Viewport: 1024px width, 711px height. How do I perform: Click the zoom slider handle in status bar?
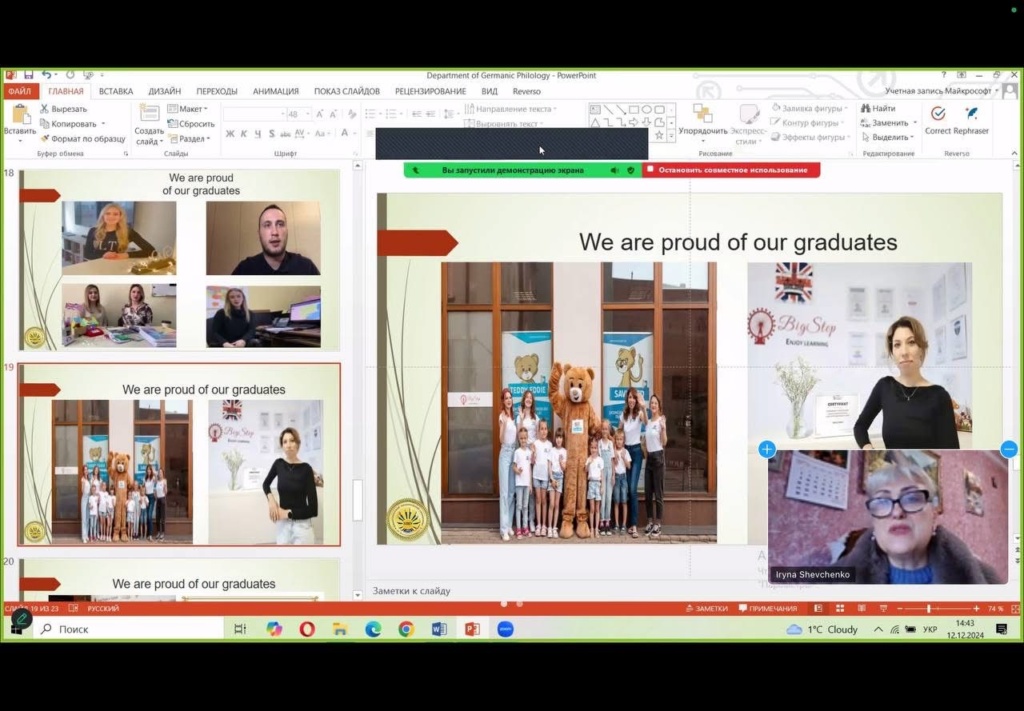[929, 608]
